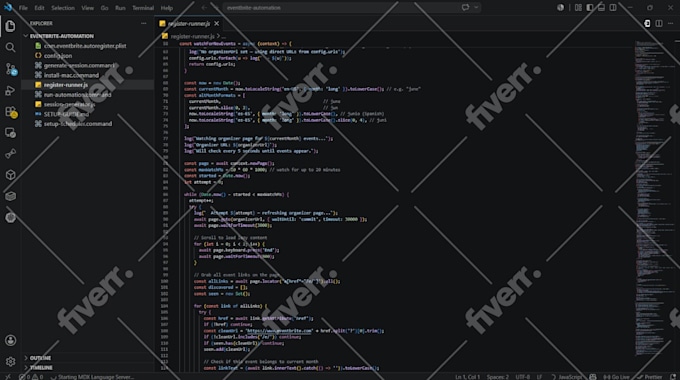
Task: Click the Split Editor Right icon
Action: pyautogui.click(x=659, y=23)
